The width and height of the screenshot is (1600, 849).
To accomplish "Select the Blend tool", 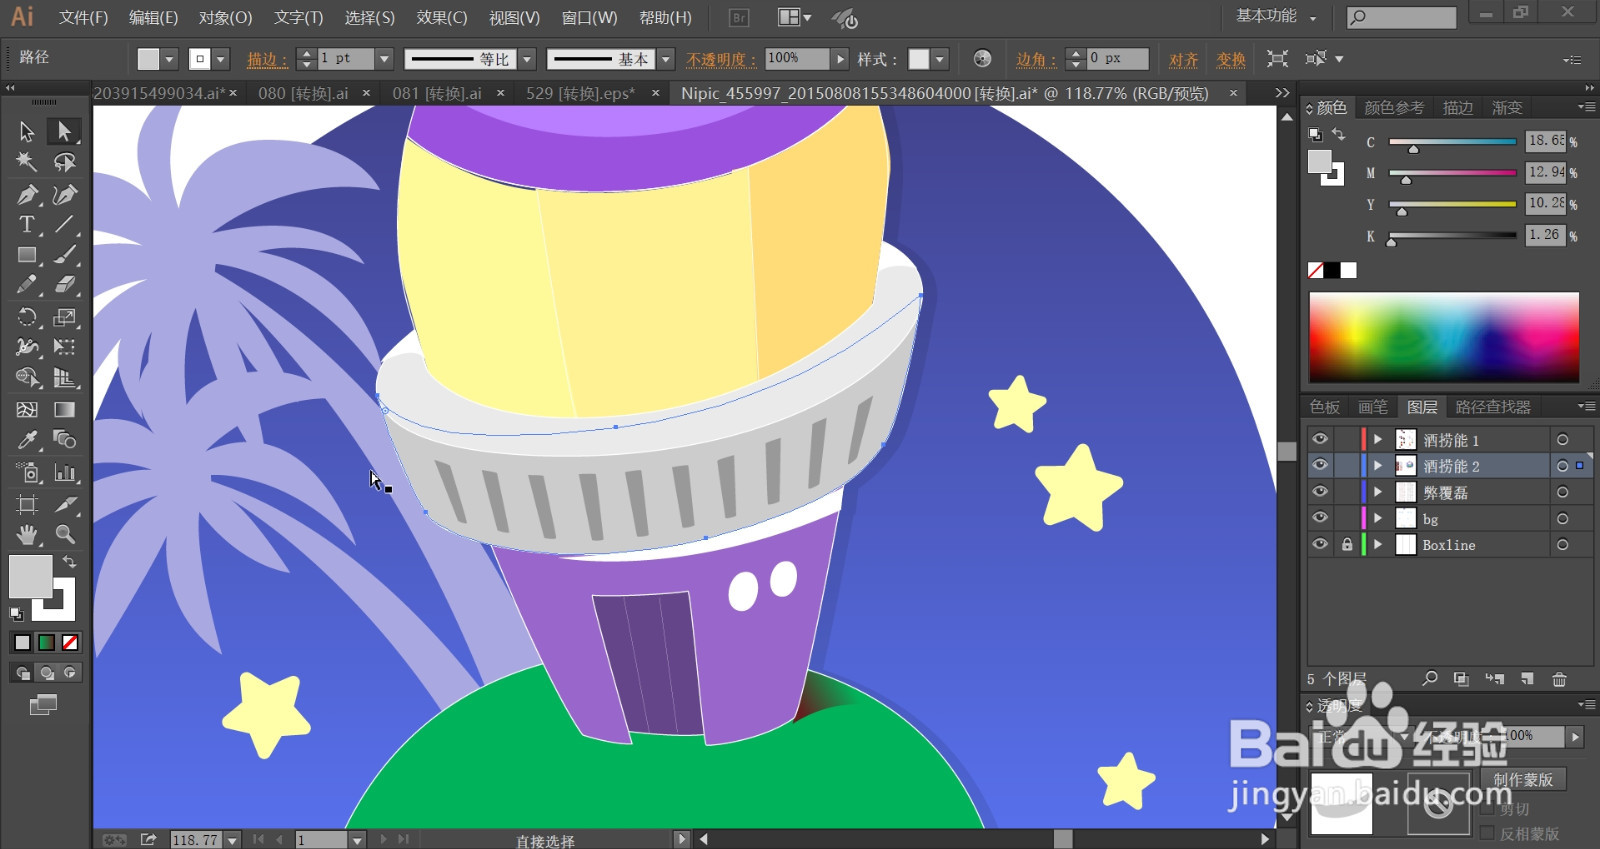I will (64, 440).
